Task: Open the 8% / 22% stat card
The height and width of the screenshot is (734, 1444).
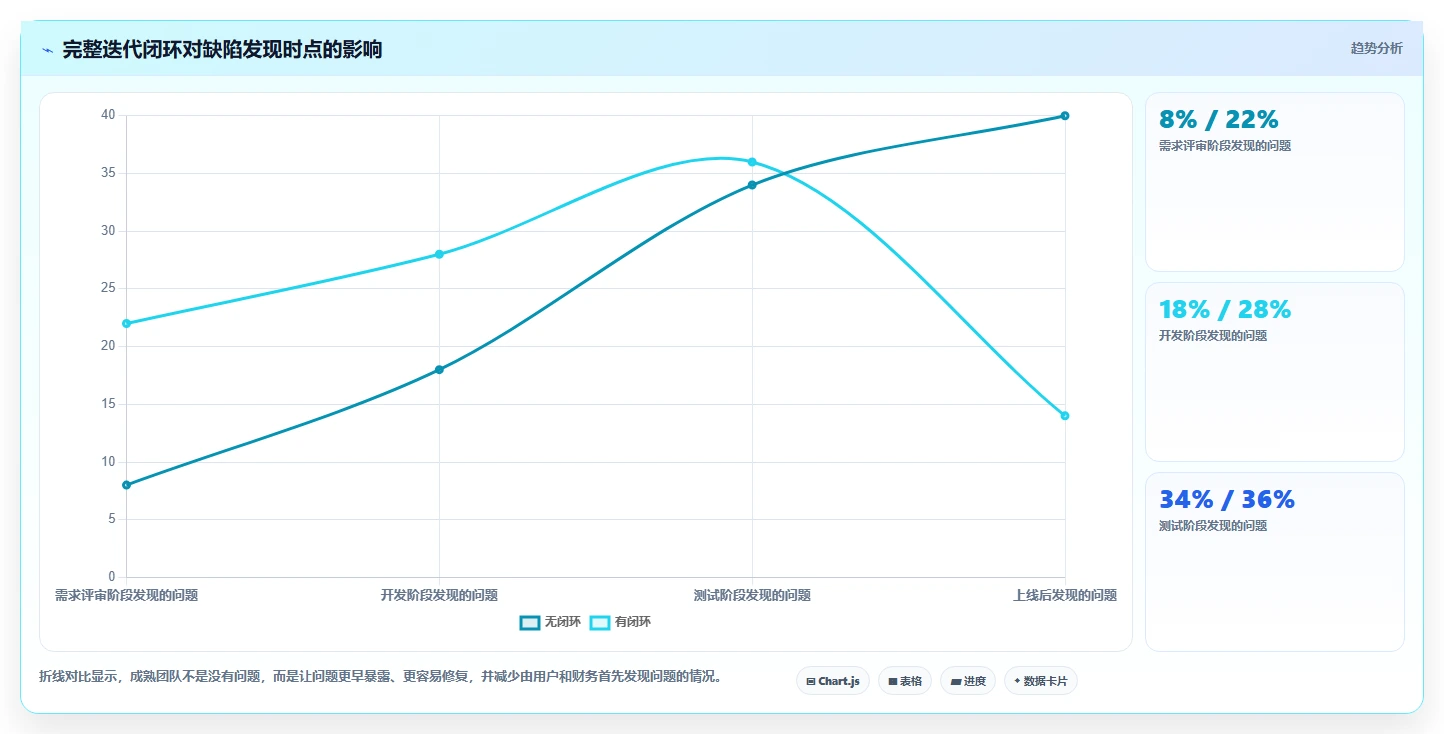Action: click(x=1274, y=182)
